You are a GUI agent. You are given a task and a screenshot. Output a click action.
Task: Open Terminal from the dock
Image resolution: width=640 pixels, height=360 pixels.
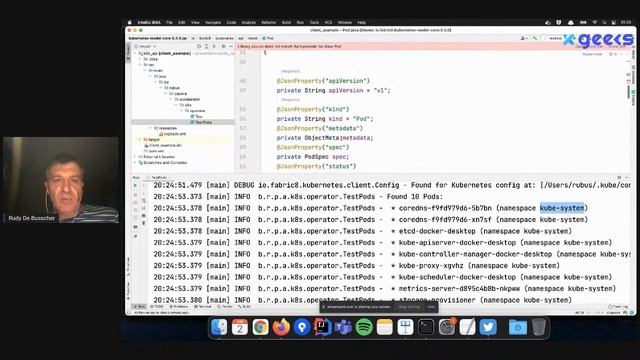426,327
